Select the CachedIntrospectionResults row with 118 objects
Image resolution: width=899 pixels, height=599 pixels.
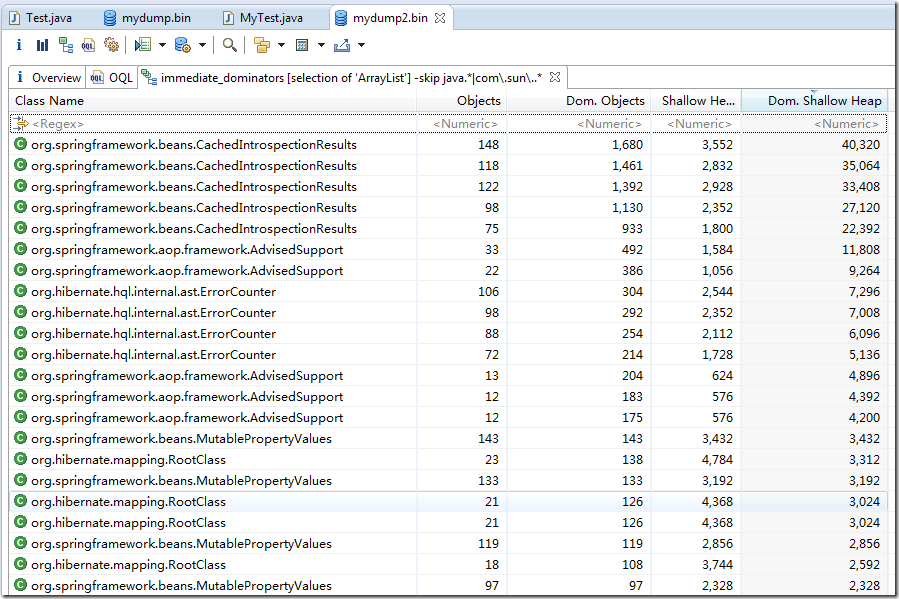pos(448,166)
